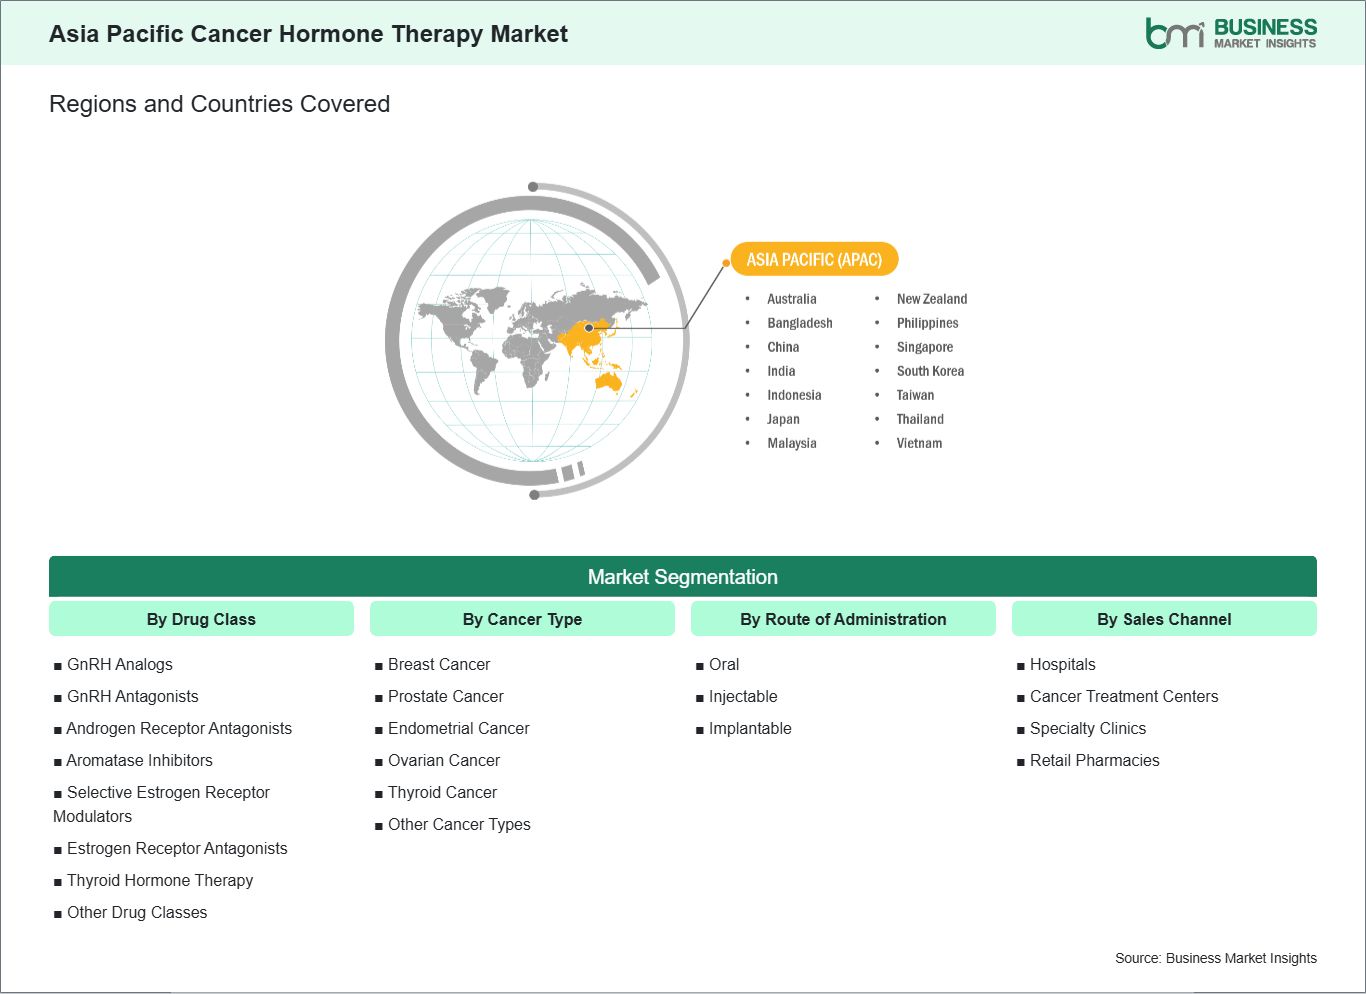Image resolution: width=1366 pixels, height=994 pixels.
Task: Switch to the By Route of Administration tab
Action: click(x=843, y=619)
